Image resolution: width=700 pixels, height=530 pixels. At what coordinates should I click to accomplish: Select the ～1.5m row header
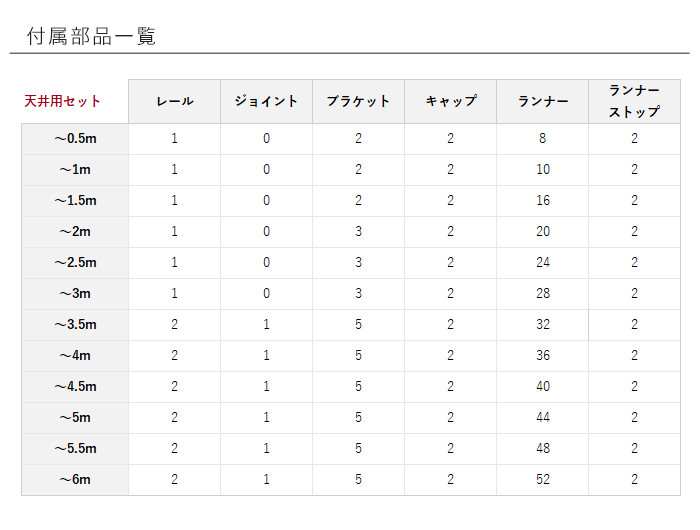tap(75, 201)
